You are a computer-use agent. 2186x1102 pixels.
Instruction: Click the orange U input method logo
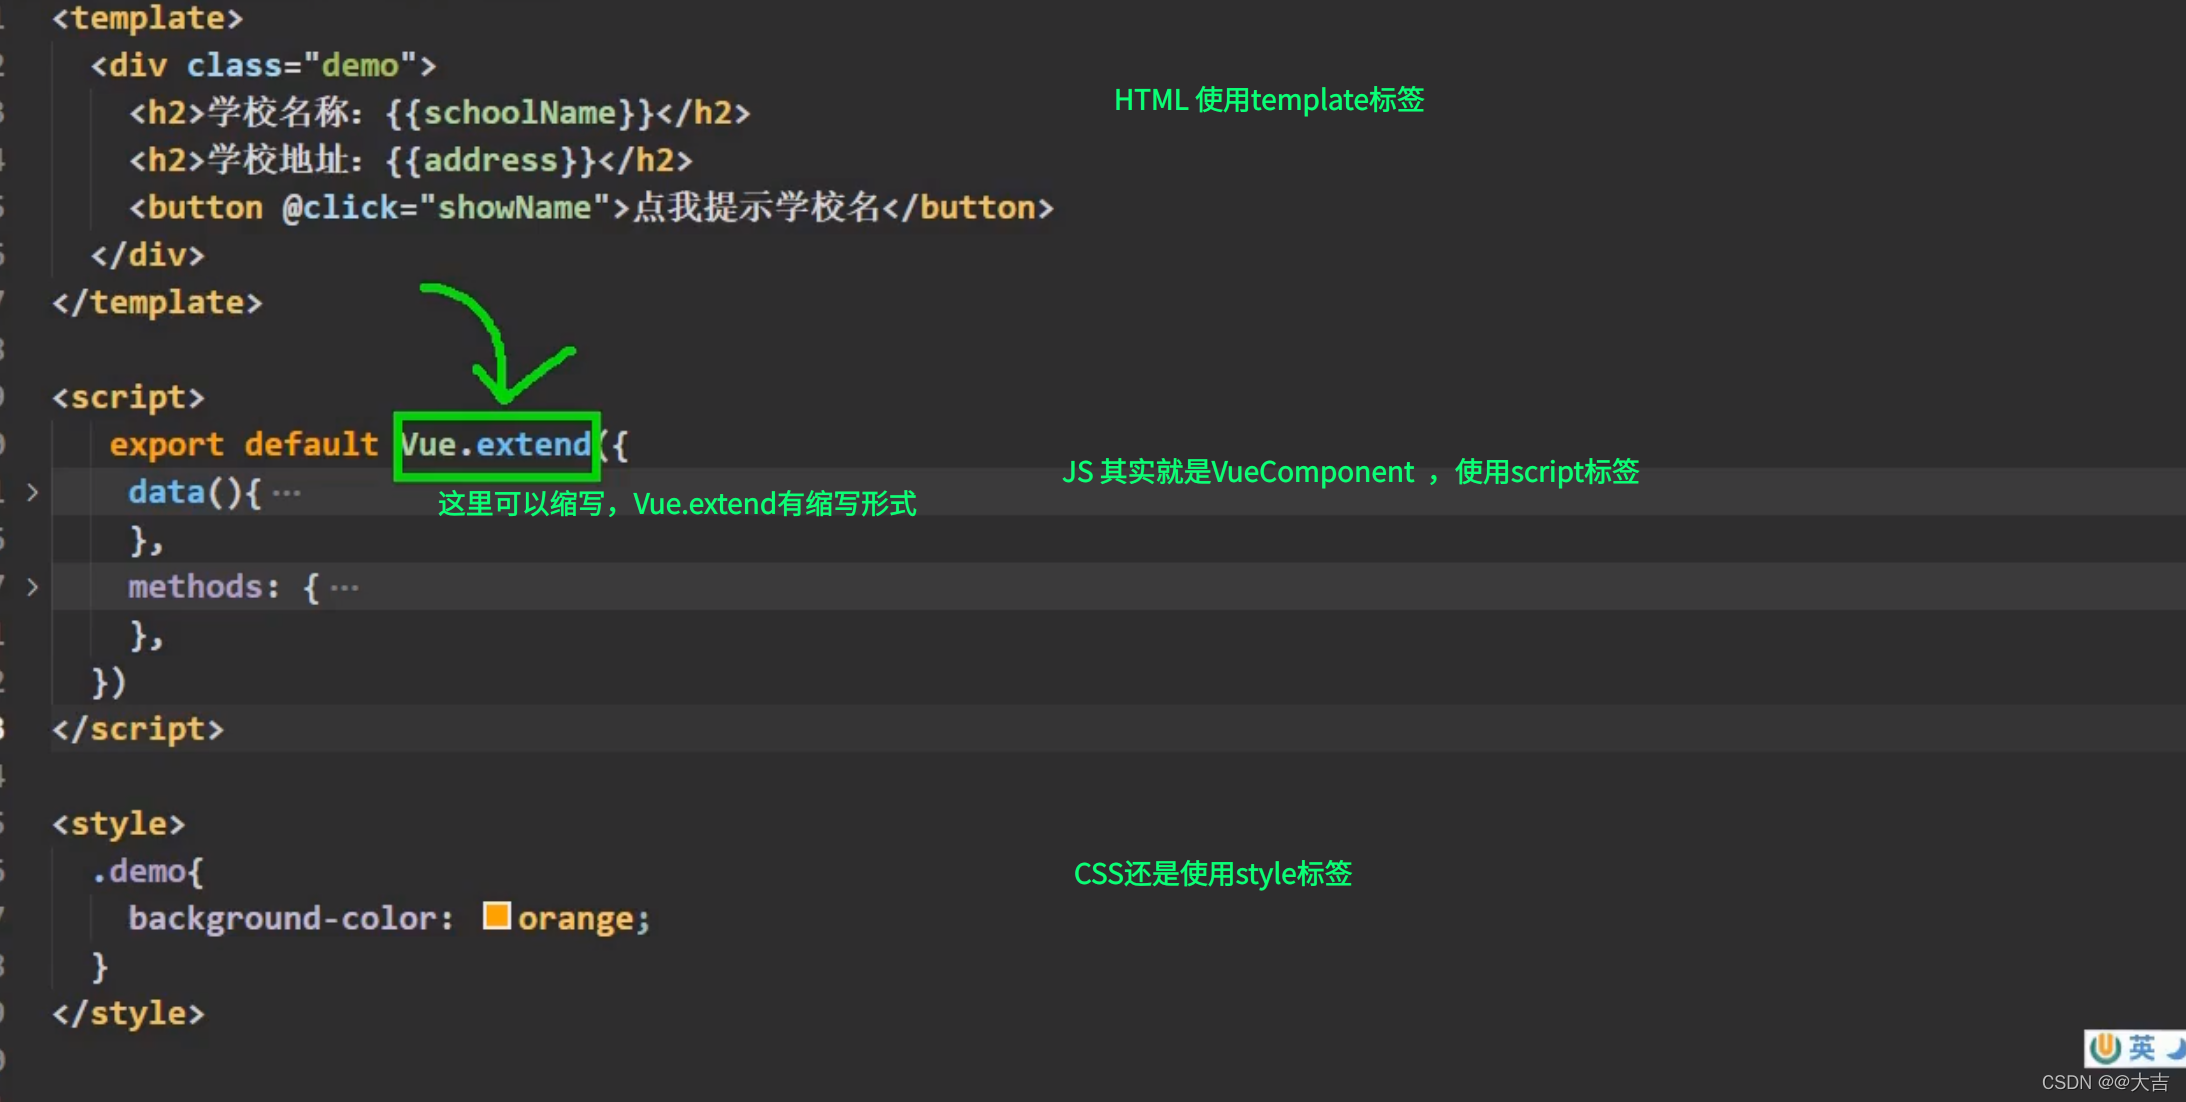(2105, 1047)
